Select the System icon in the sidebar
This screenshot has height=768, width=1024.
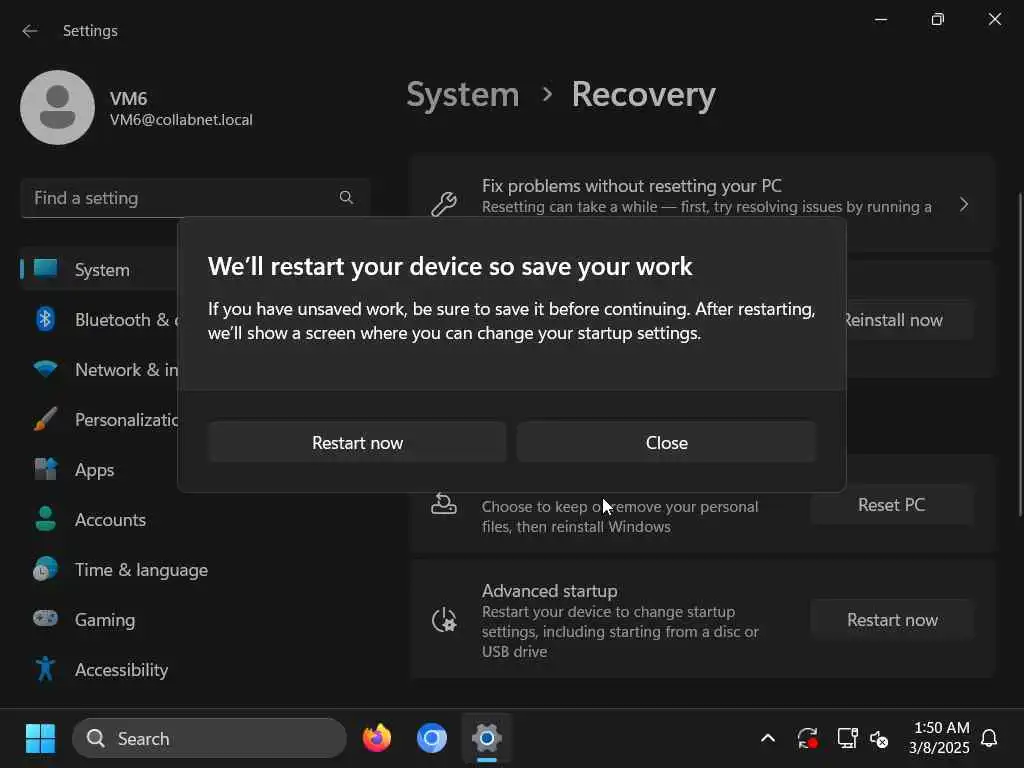[x=46, y=268]
